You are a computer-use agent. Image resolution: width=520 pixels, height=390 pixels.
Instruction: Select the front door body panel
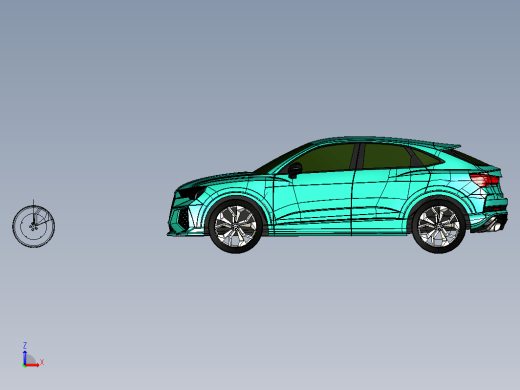click(313, 202)
